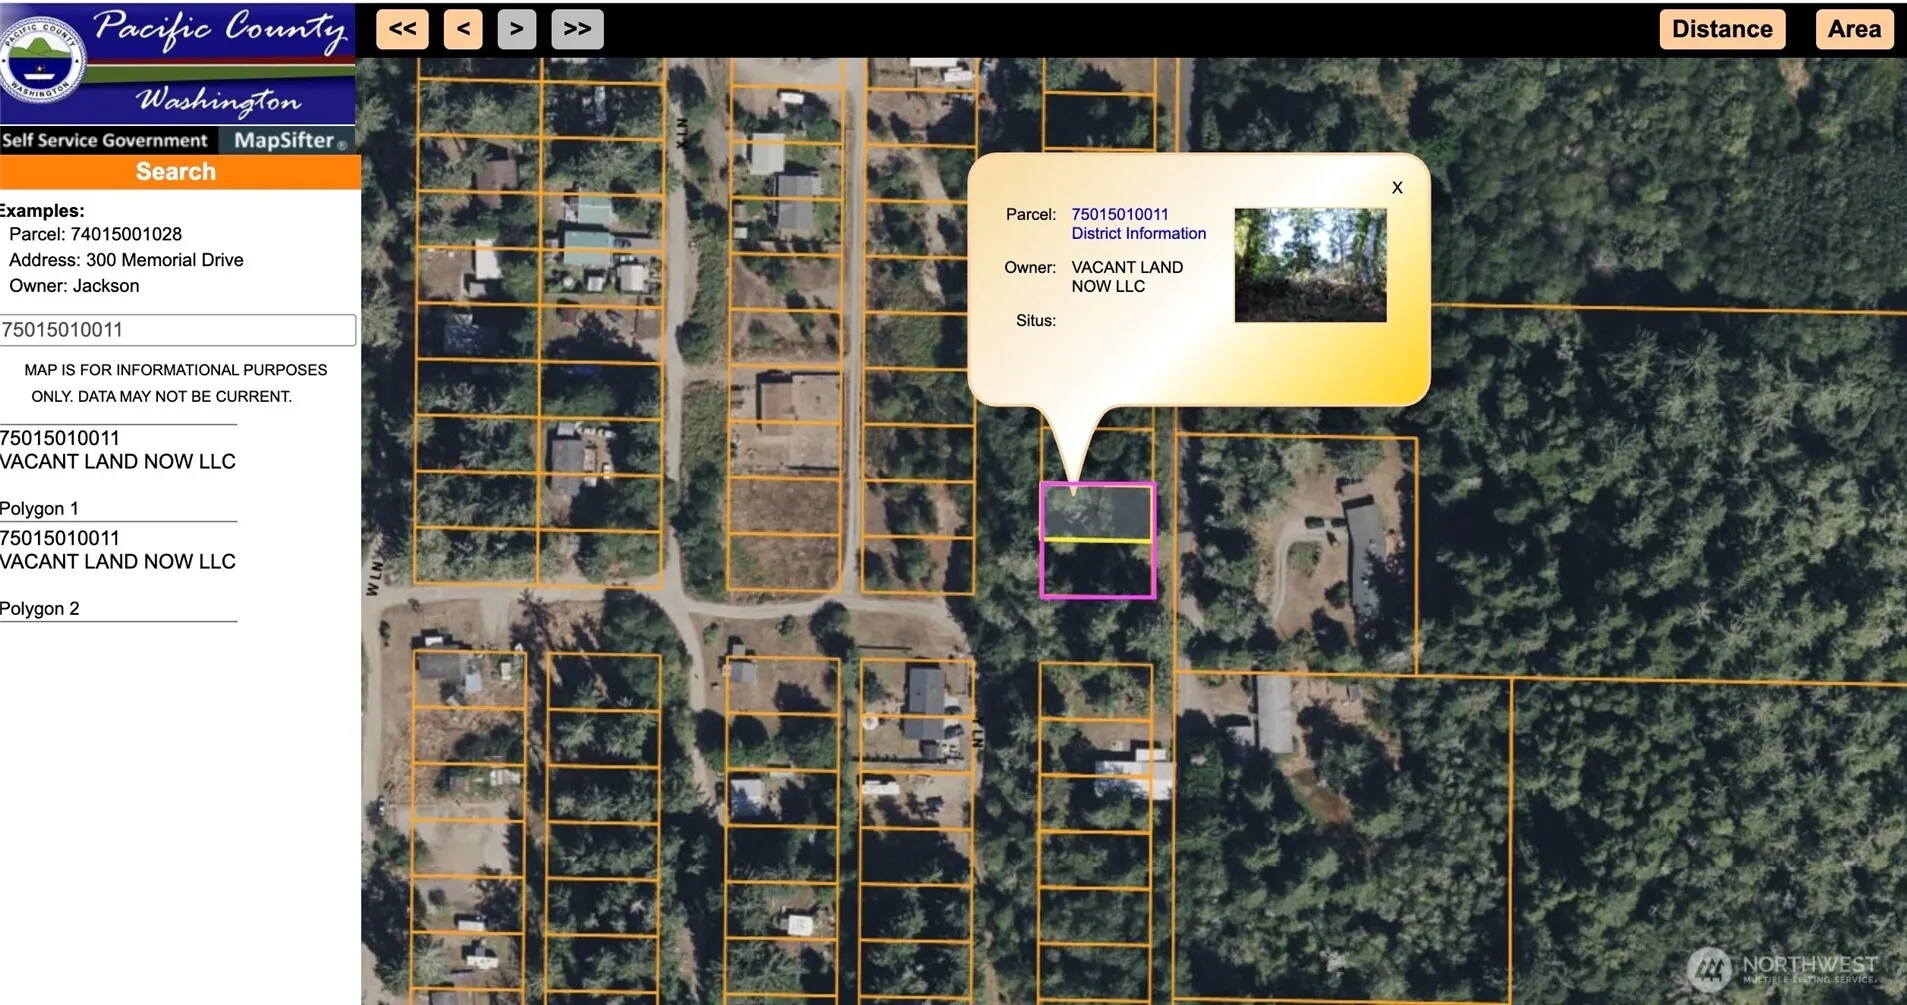Close the parcel info popup
1907x1005 pixels.
(x=1397, y=187)
